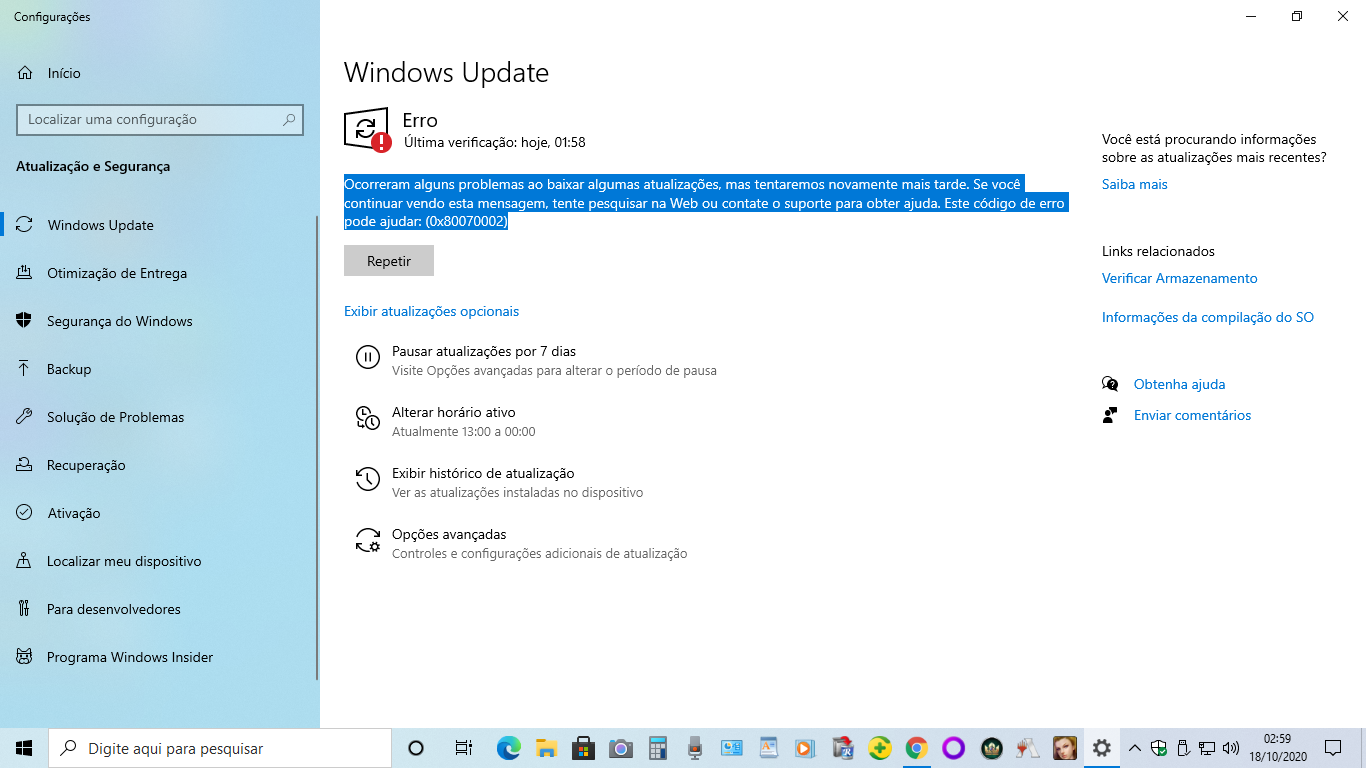The height and width of the screenshot is (768, 1366).
Task: Click the Para desenvolvedores tools icon
Action: (x=25, y=609)
